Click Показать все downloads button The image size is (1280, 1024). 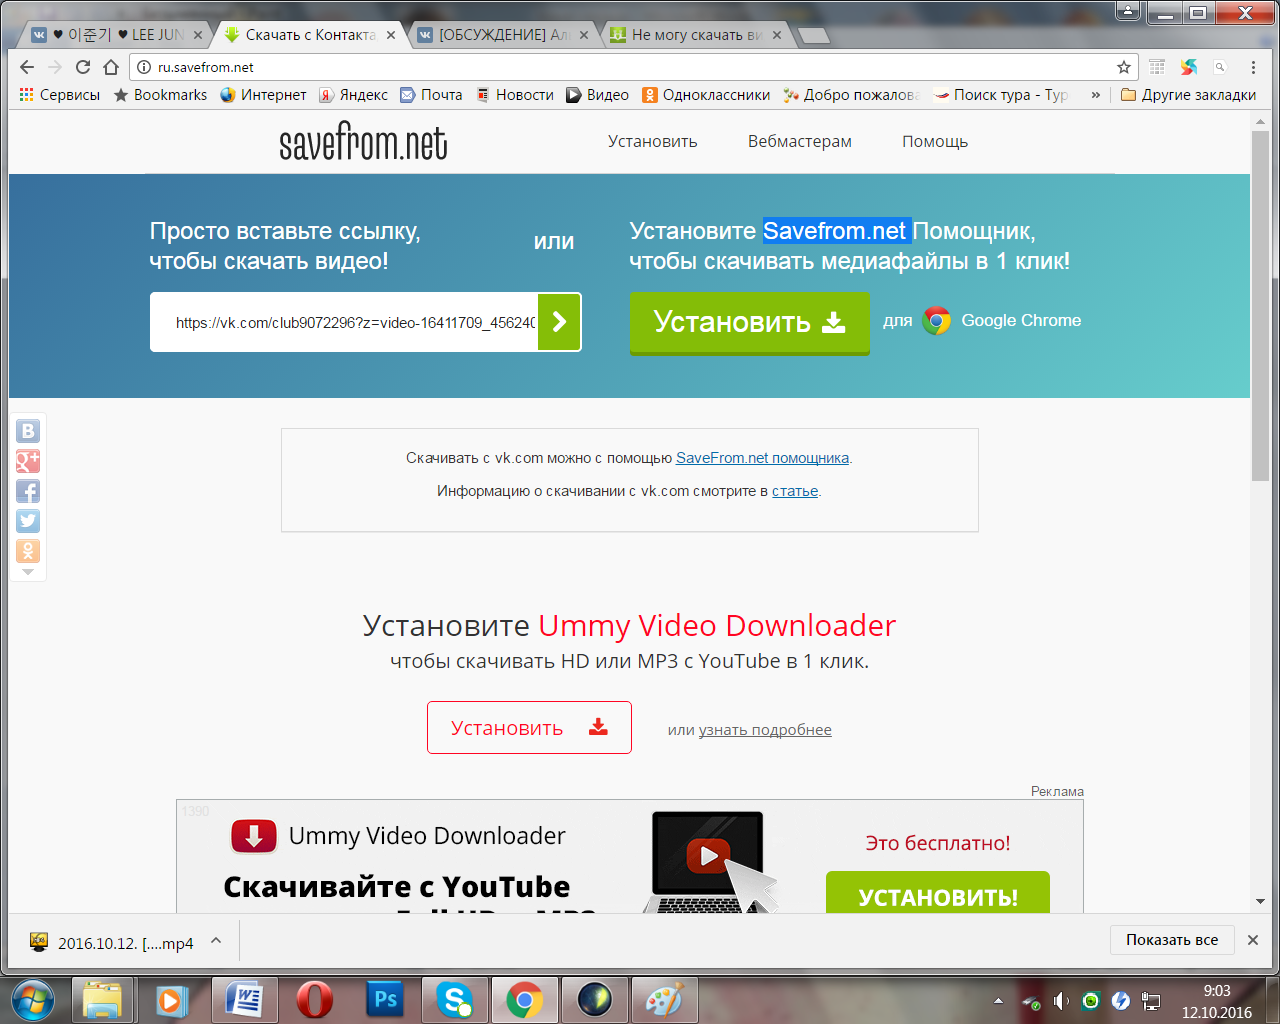point(1172,940)
